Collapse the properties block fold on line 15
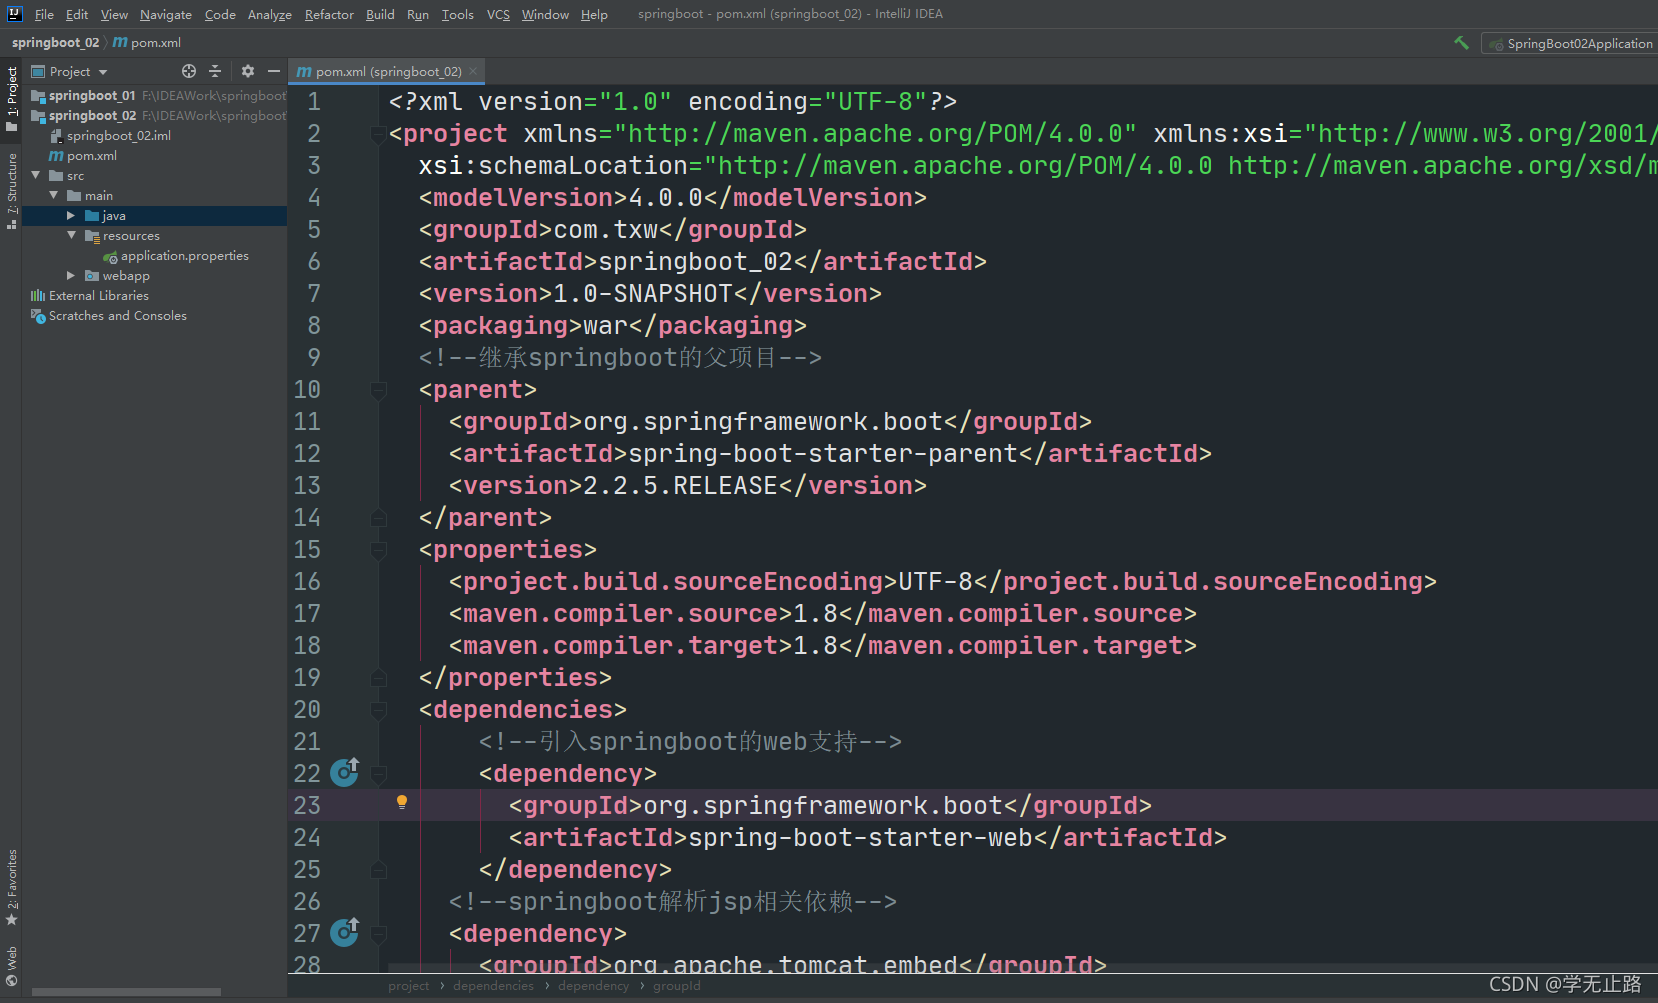The image size is (1658, 1003). [x=379, y=550]
